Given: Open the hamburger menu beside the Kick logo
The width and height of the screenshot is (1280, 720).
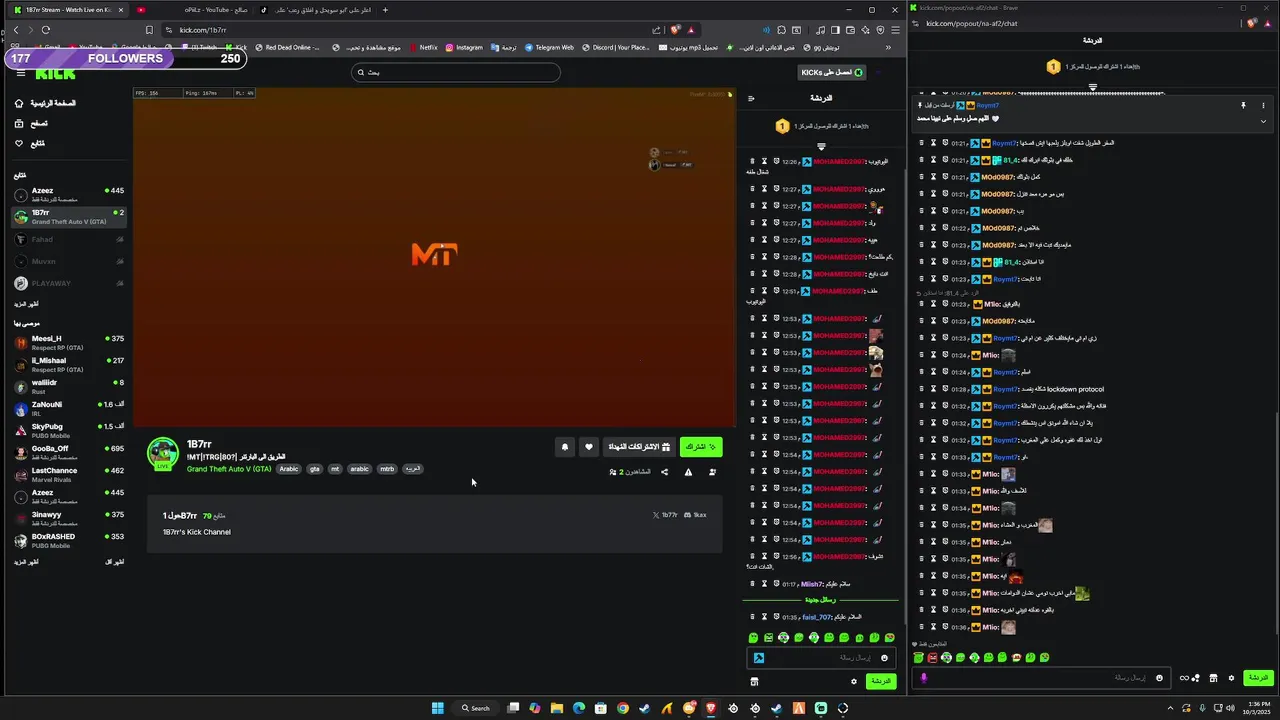Looking at the screenshot, I should 20,73.
